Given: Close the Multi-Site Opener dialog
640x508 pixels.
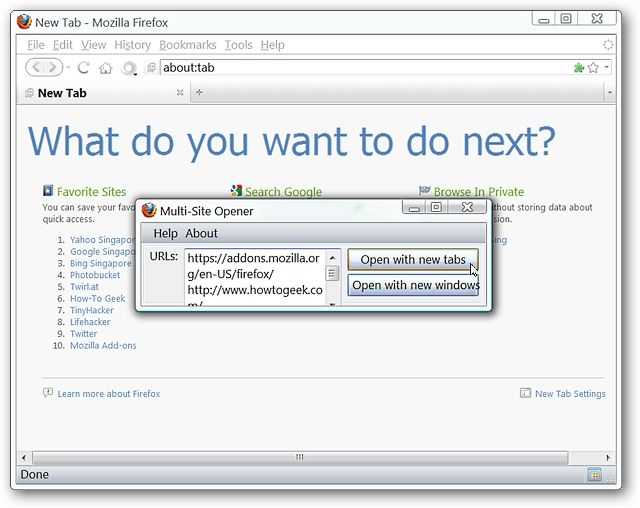Looking at the screenshot, I should tap(467, 207).
